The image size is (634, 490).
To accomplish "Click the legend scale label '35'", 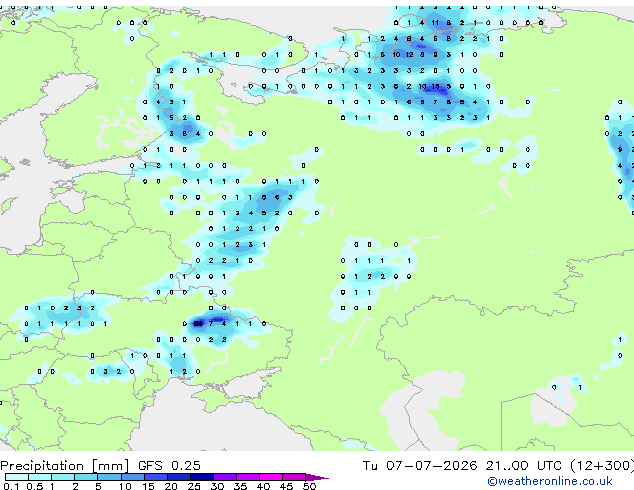I will [x=240, y=486].
